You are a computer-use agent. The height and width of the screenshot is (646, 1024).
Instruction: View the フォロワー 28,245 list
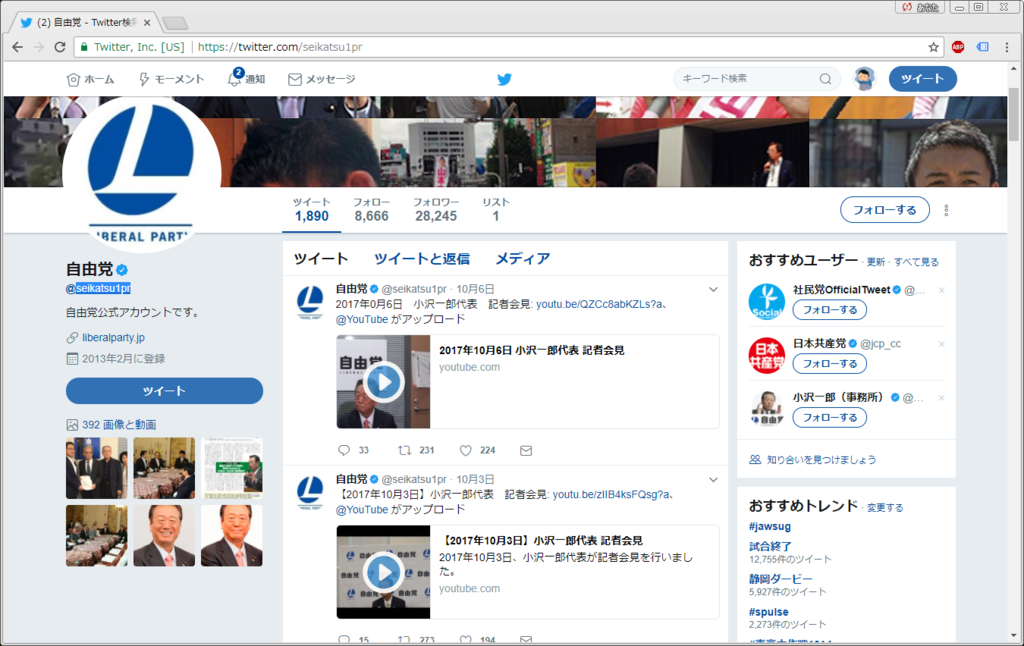(436, 210)
